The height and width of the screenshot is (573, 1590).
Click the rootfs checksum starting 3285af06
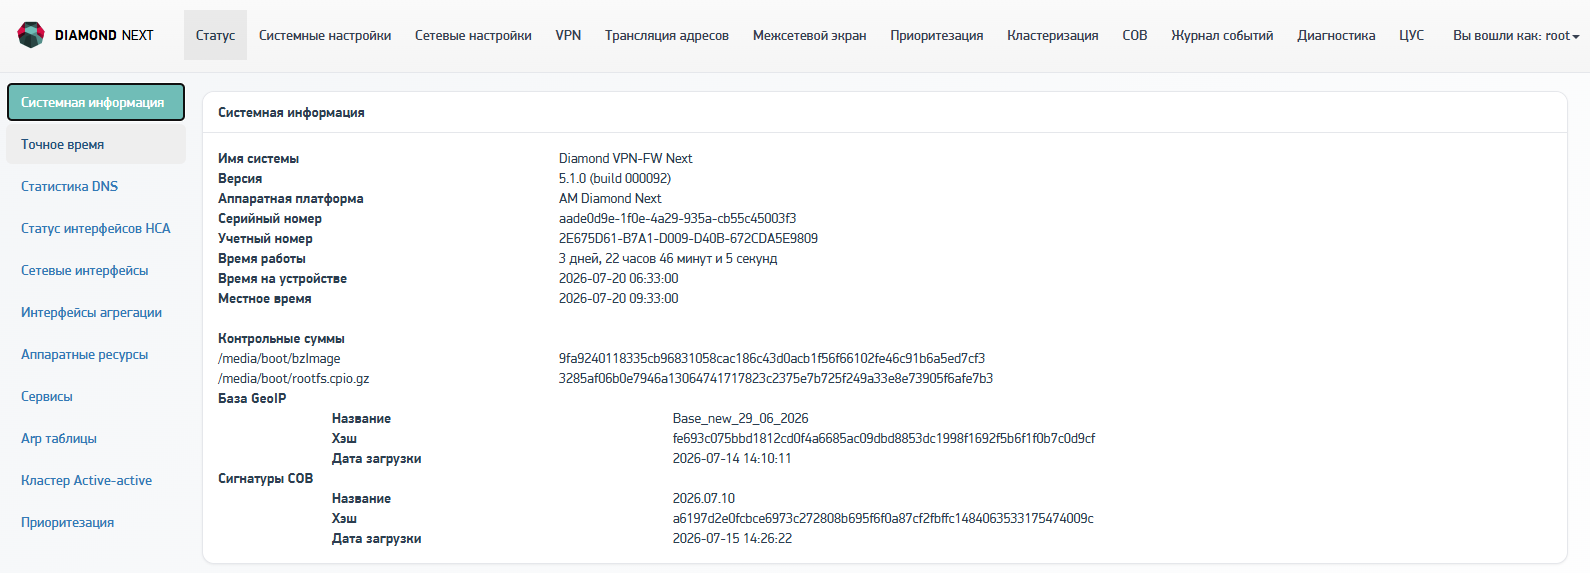pyautogui.click(x=776, y=378)
